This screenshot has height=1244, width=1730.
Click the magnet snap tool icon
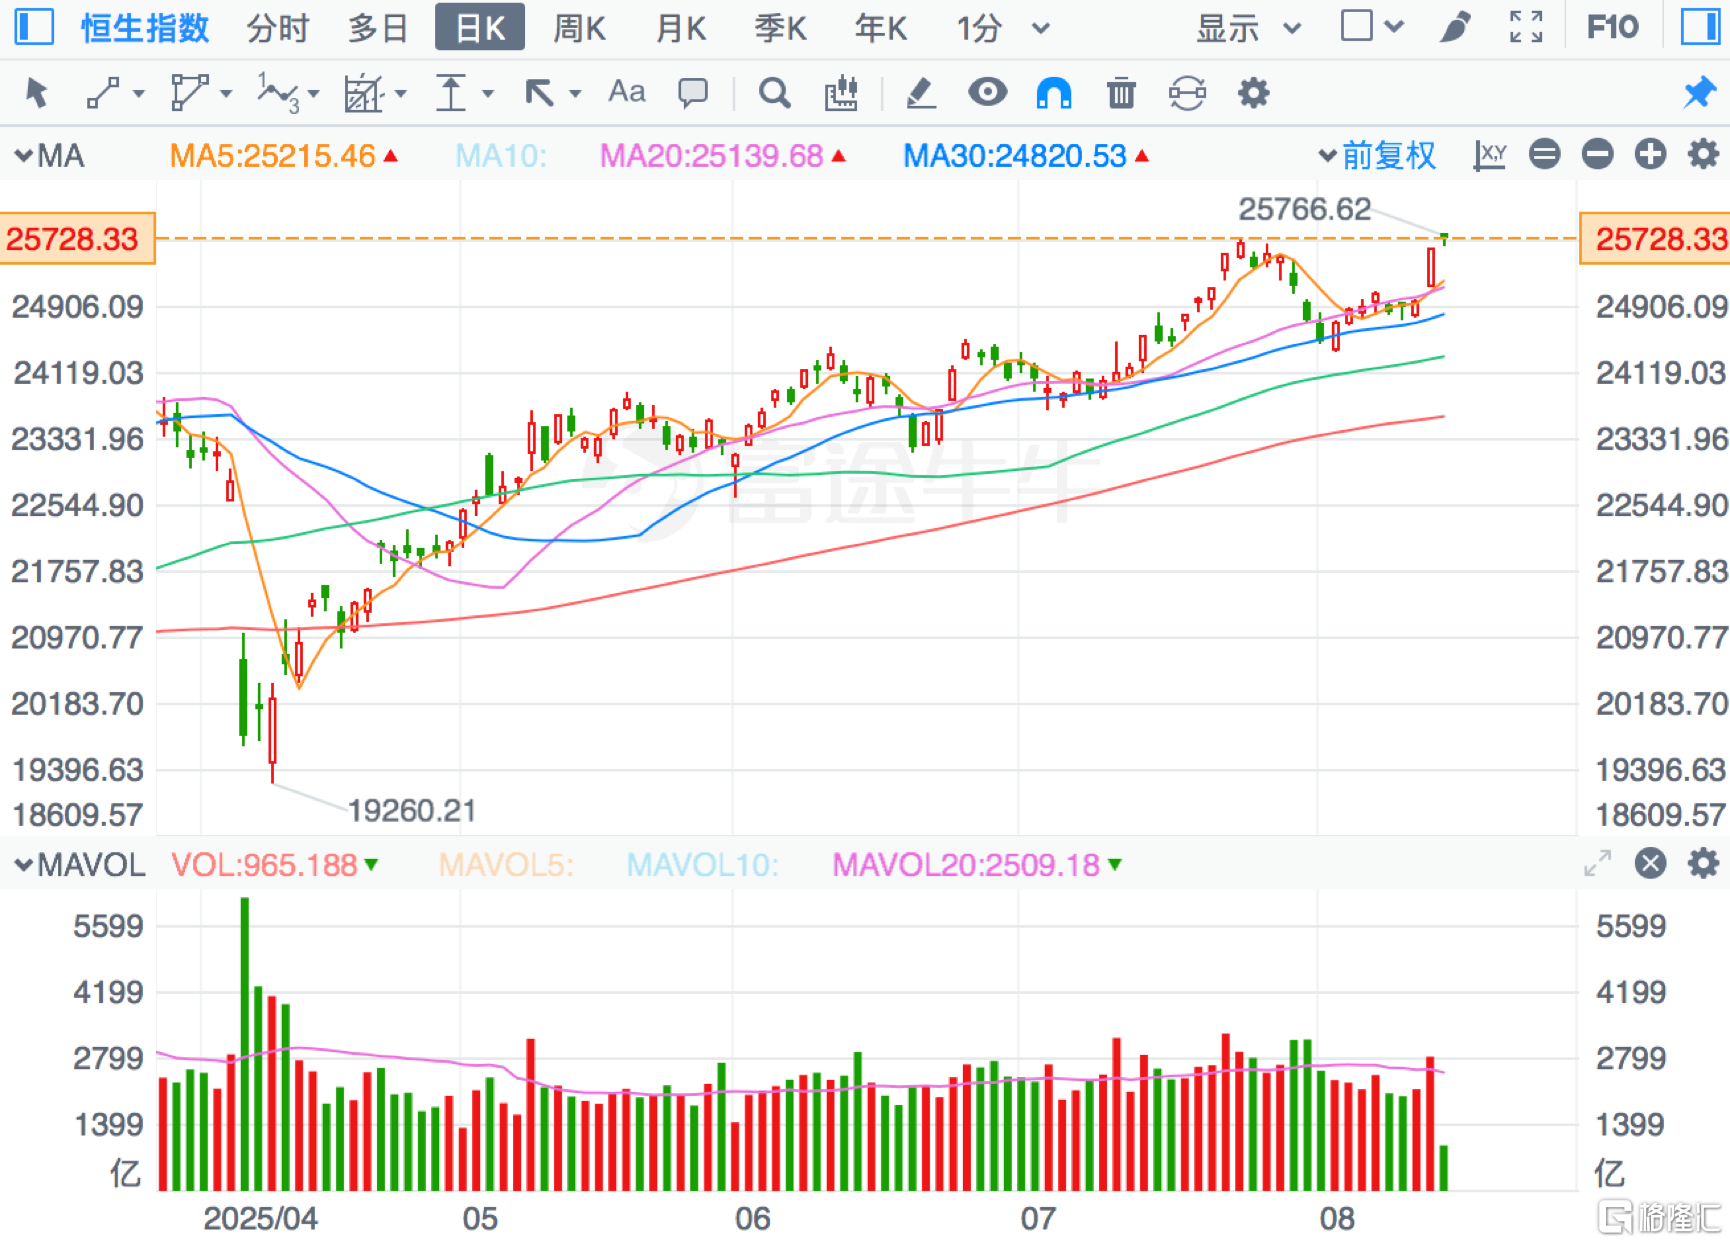pyautogui.click(x=1054, y=93)
